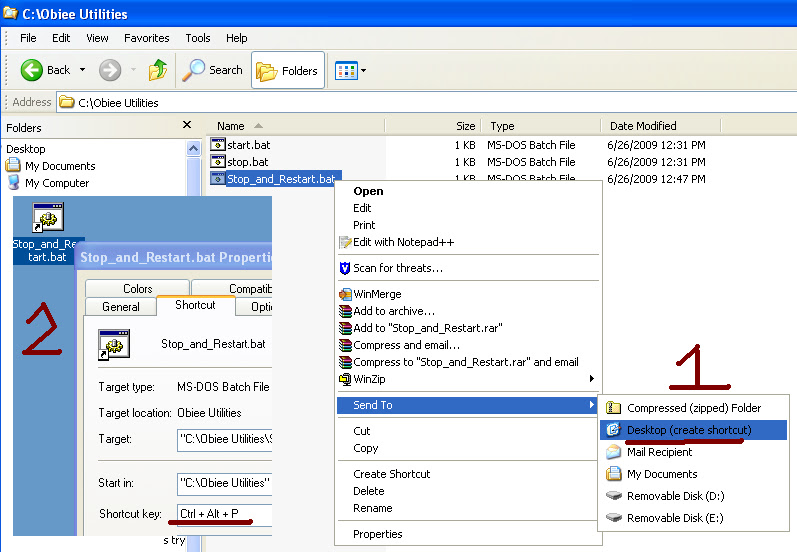Click the green Back arrow icon

pyautogui.click(x=32, y=70)
